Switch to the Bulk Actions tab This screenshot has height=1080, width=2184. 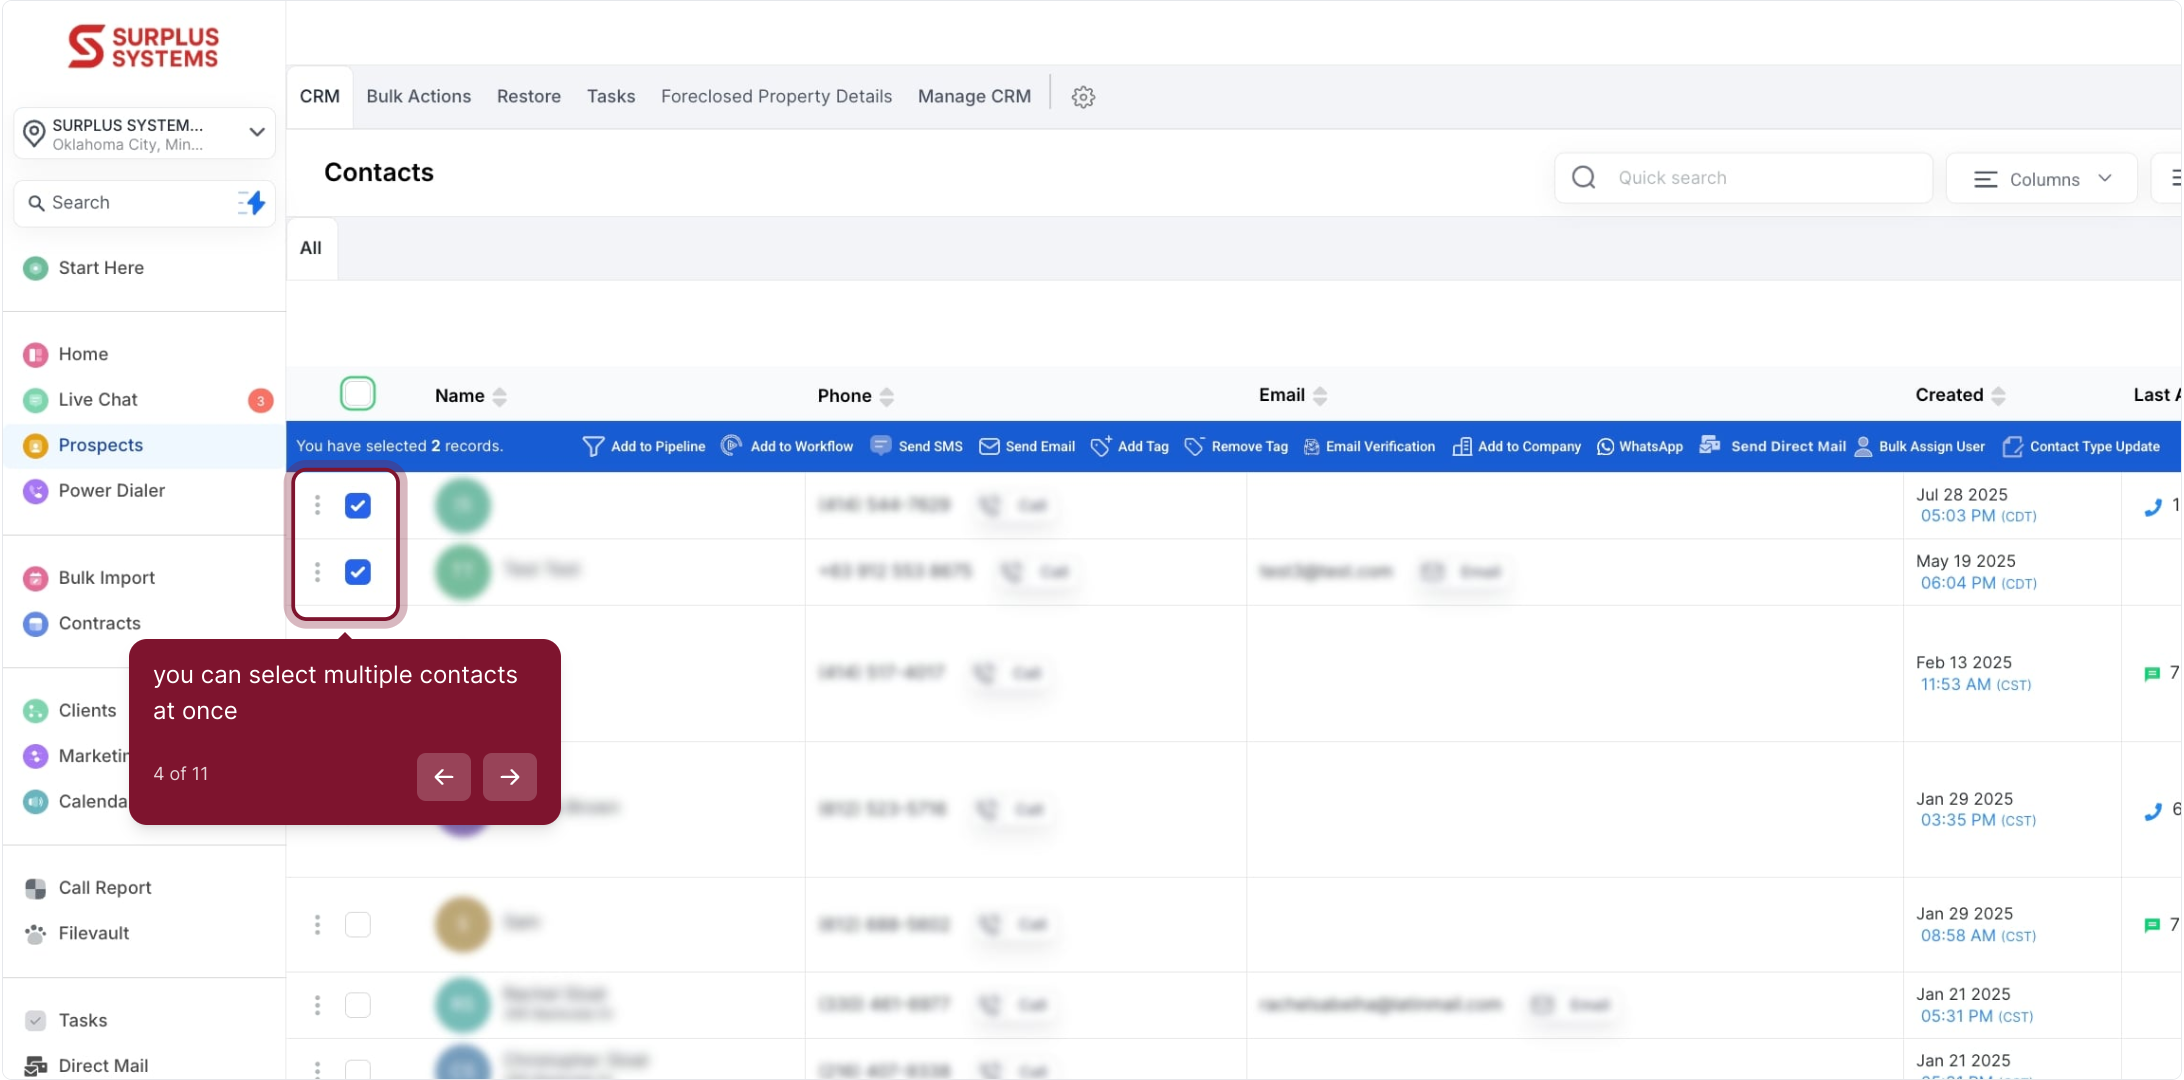(x=418, y=97)
